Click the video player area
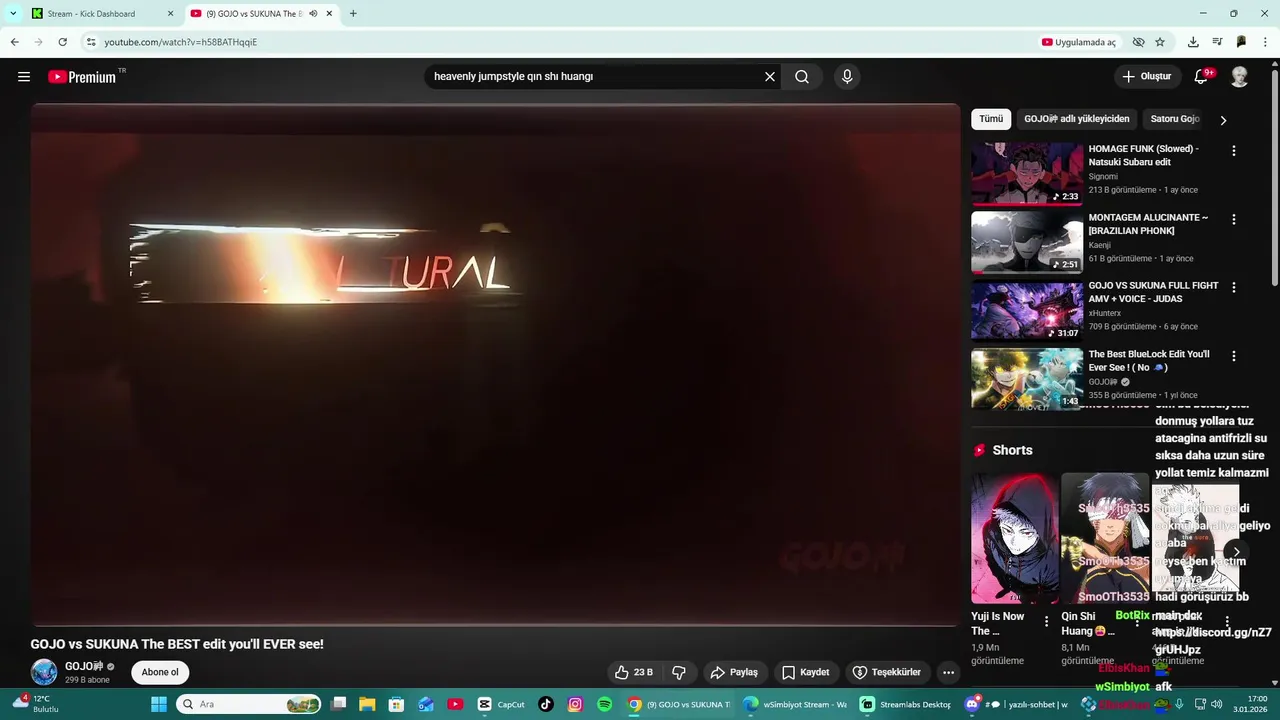The image size is (1280, 720). pyautogui.click(x=495, y=365)
